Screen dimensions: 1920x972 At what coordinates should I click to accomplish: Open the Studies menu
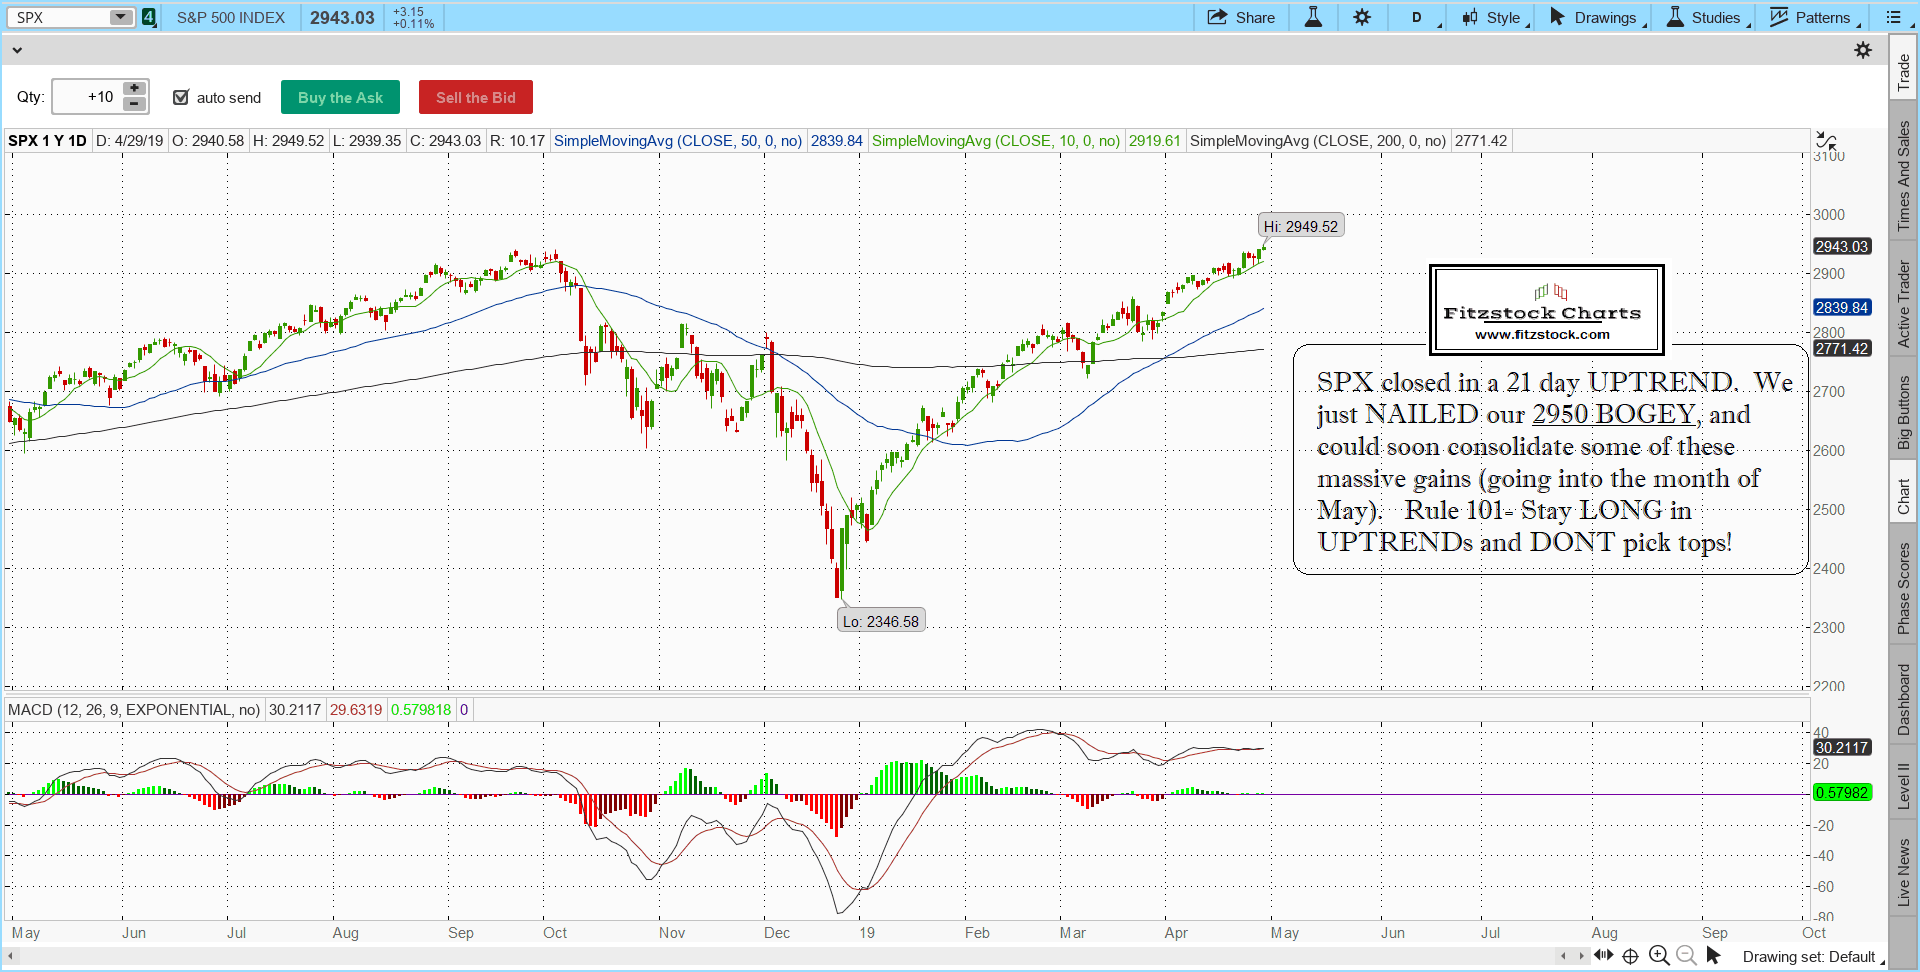[x=1706, y=17]
